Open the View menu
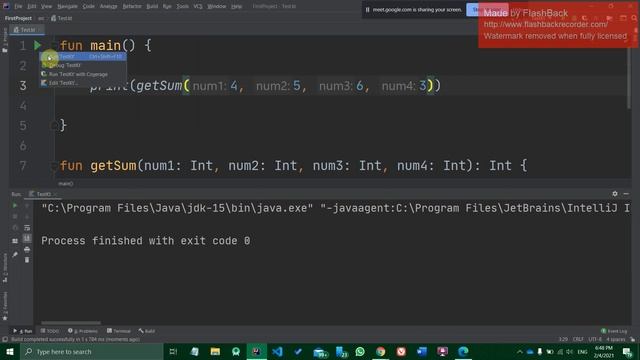640x360 pixels. (47, 6)
